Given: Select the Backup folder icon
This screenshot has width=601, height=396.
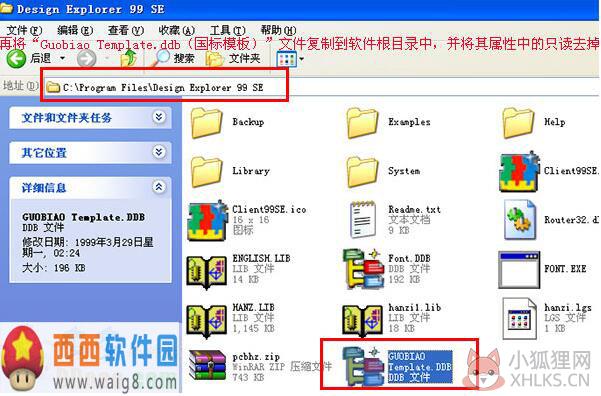Looking at the screenshot, I should tap(207, 123).
